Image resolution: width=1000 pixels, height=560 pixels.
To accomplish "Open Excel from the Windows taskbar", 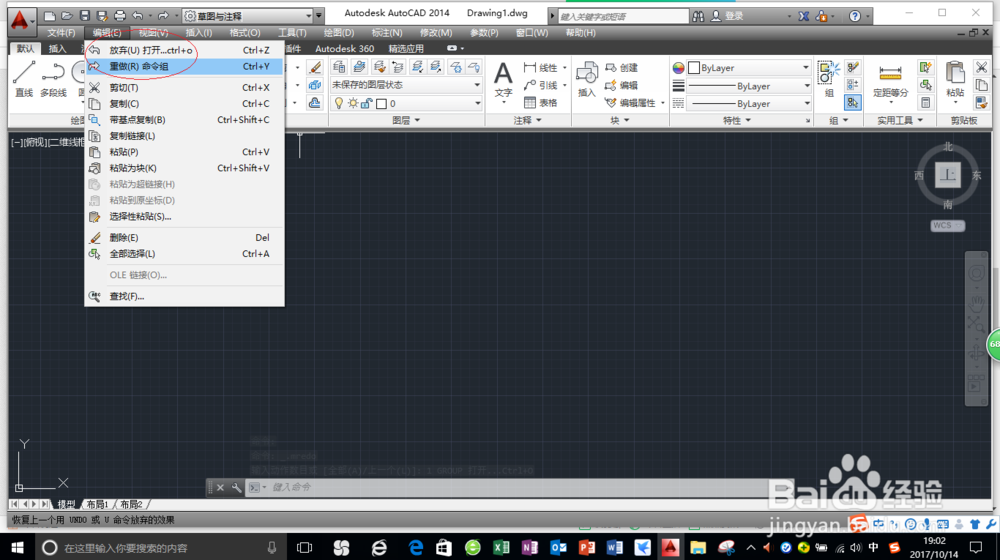I will coord(501,547).
